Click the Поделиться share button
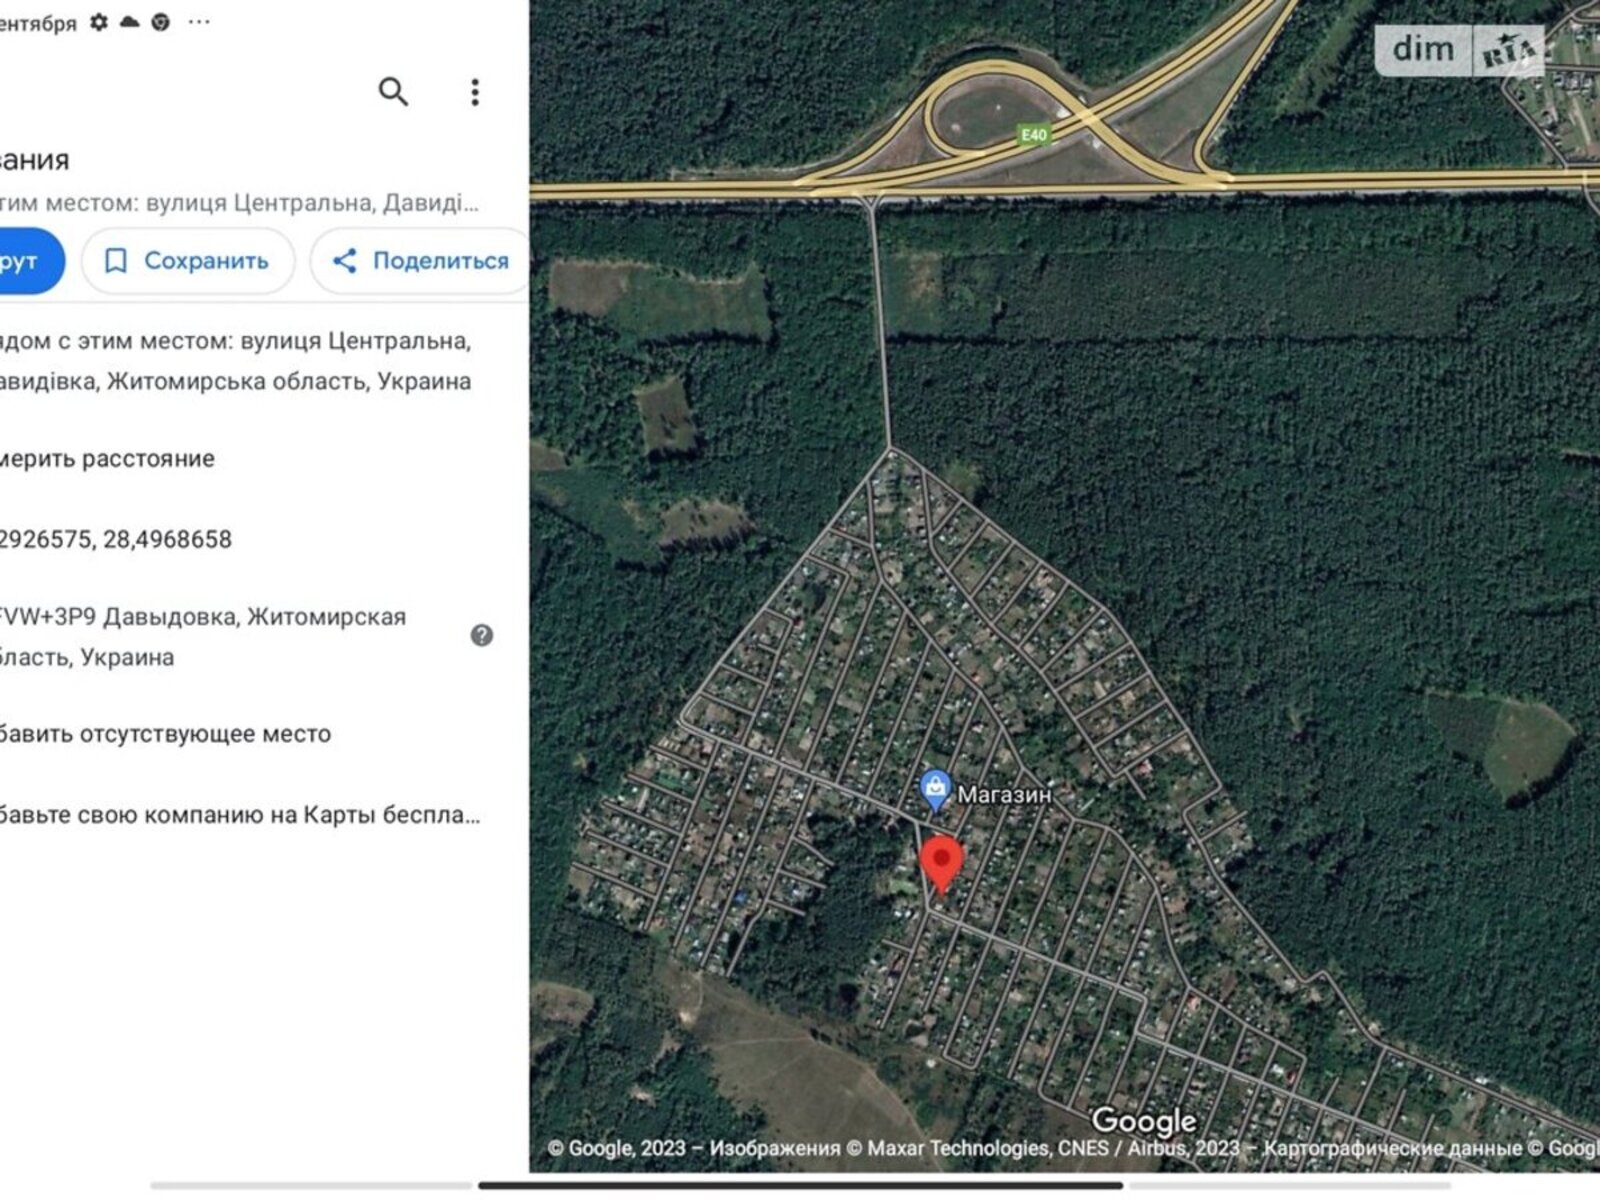Viewport: 1600px width, 1200px height. pos(421,261)
